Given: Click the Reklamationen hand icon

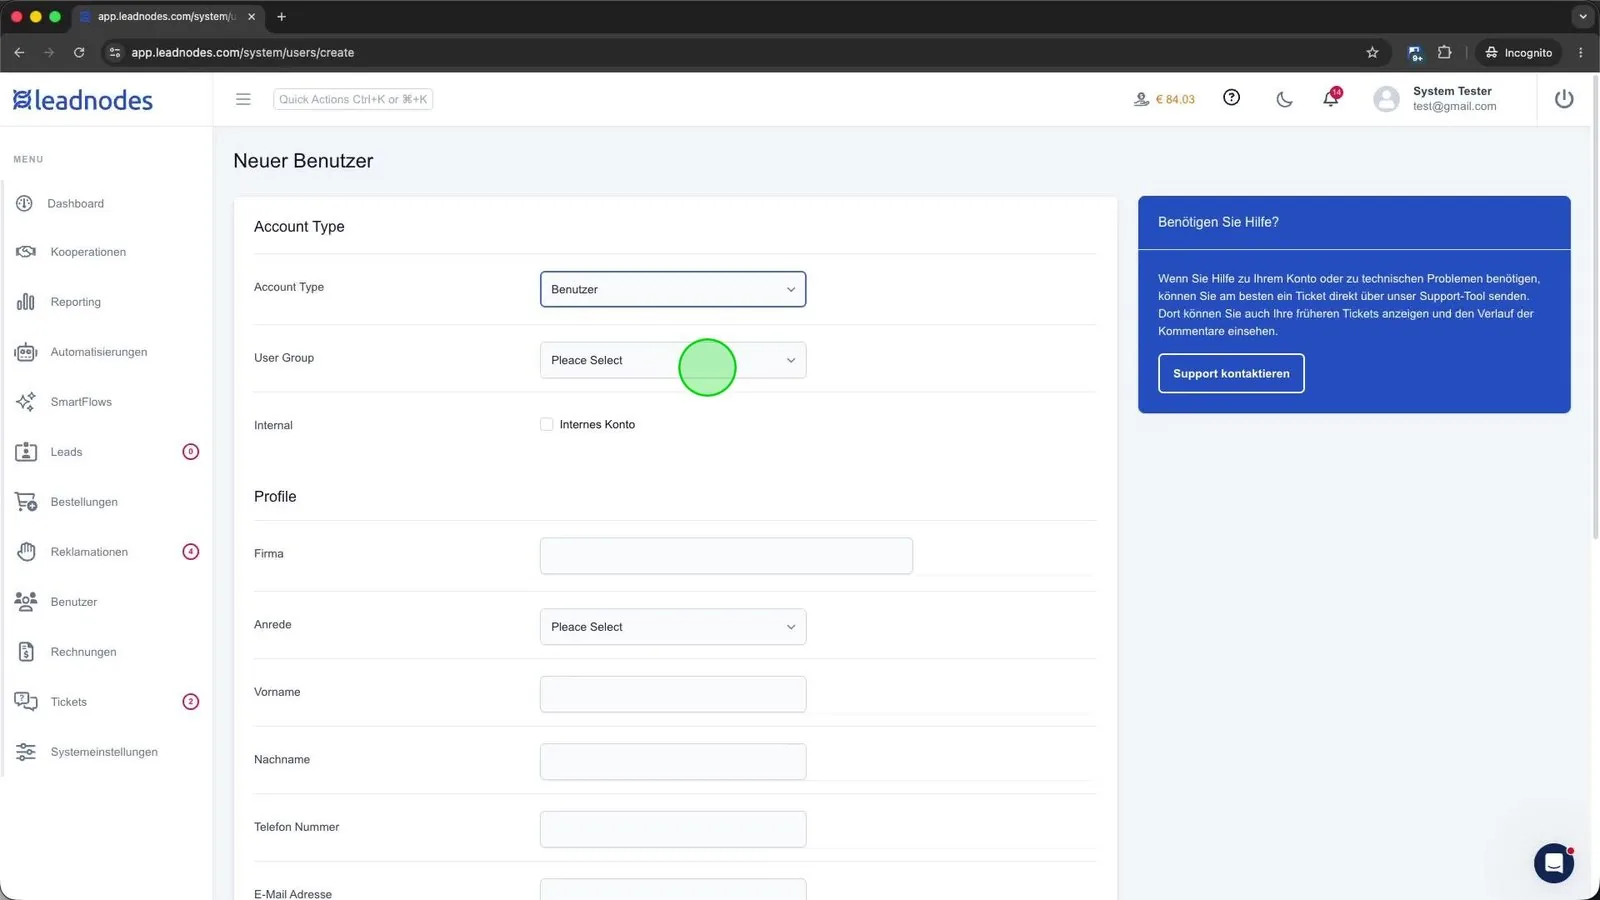Looking at the screenshot, I should click(x=26, y=552).
